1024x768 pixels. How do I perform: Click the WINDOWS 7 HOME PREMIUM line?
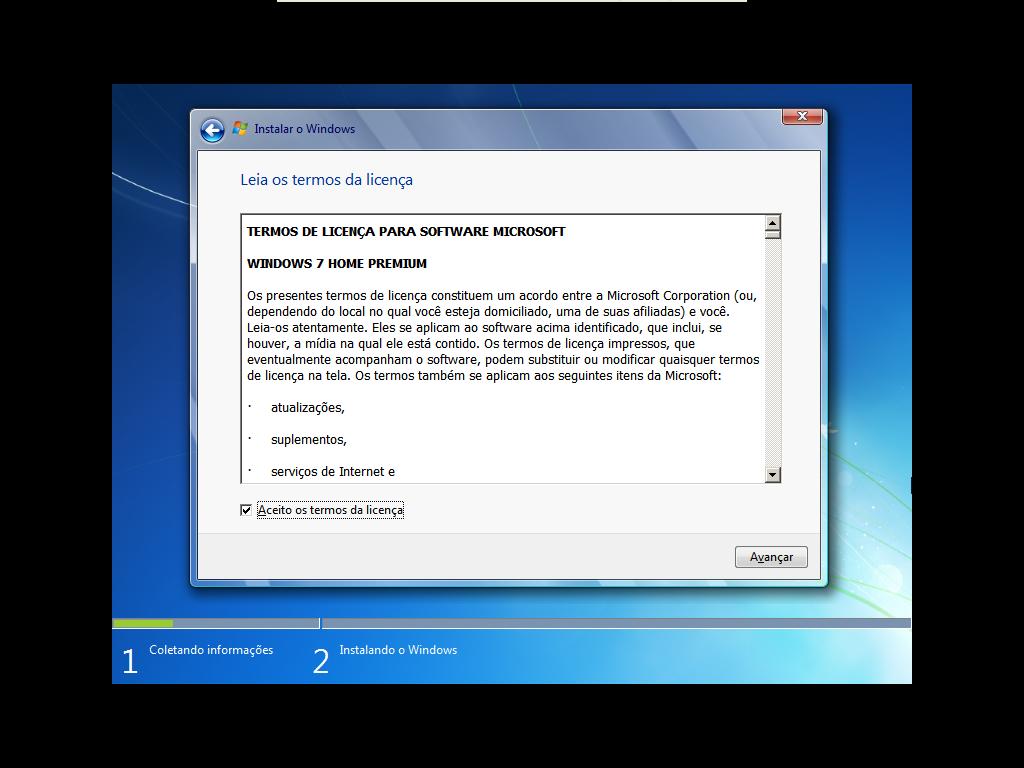337,263
